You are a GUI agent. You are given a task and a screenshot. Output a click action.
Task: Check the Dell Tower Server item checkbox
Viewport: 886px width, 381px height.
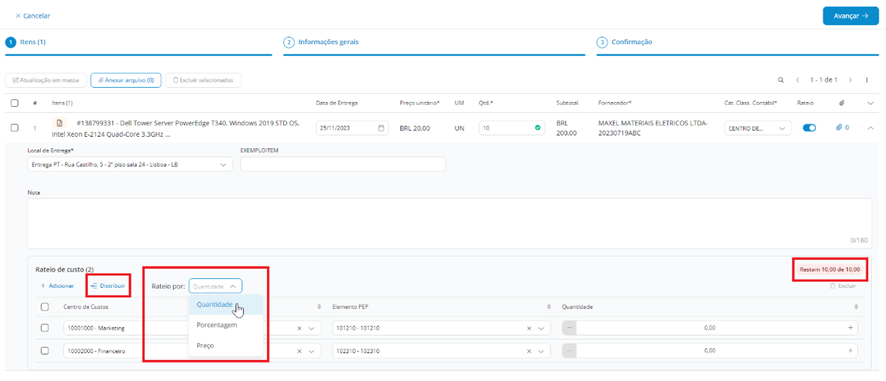[x=15, y=128]
